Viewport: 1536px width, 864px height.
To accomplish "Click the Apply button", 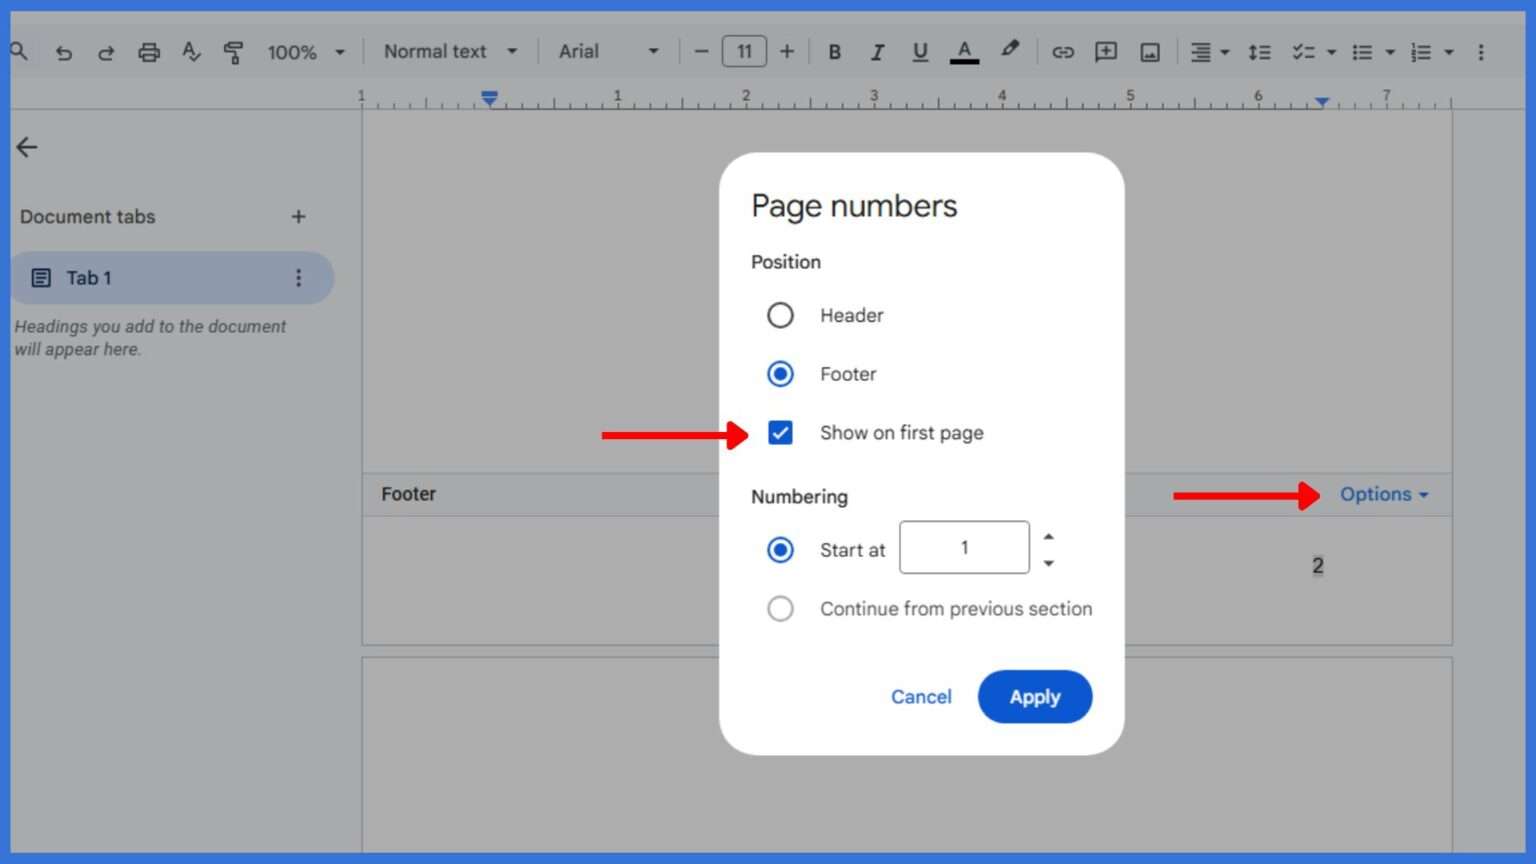I will pyautogui.click(x=1035, y=697).
